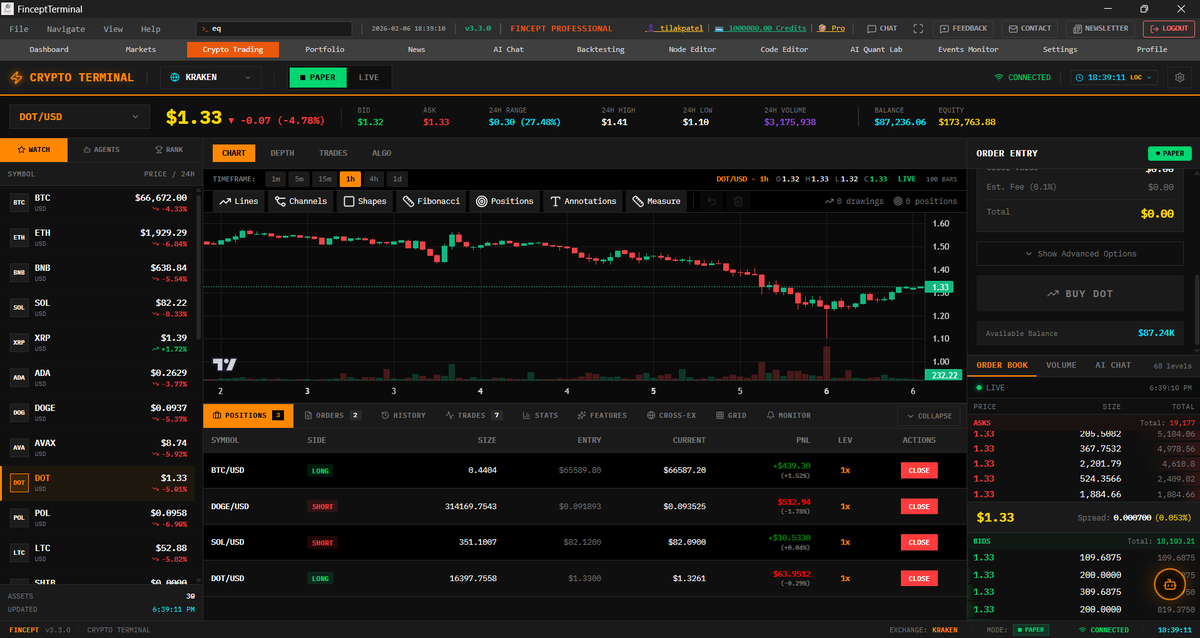Screen dimensions: 1200x638
Task: Open Chat from the header
Action: [x=881, y=29]
